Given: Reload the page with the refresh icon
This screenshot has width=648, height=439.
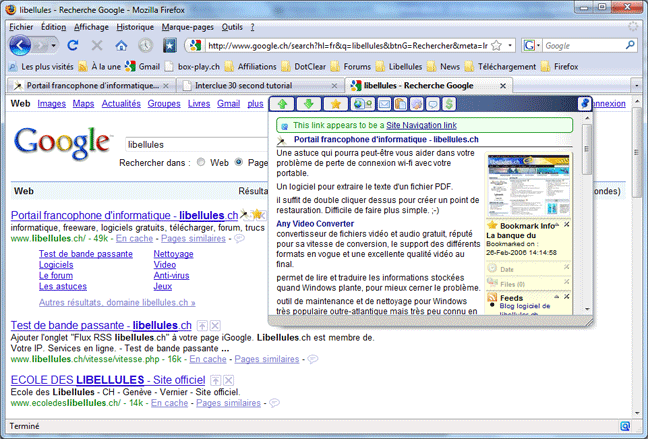Looking at the screenshot, I should click(x=73, y=45).
